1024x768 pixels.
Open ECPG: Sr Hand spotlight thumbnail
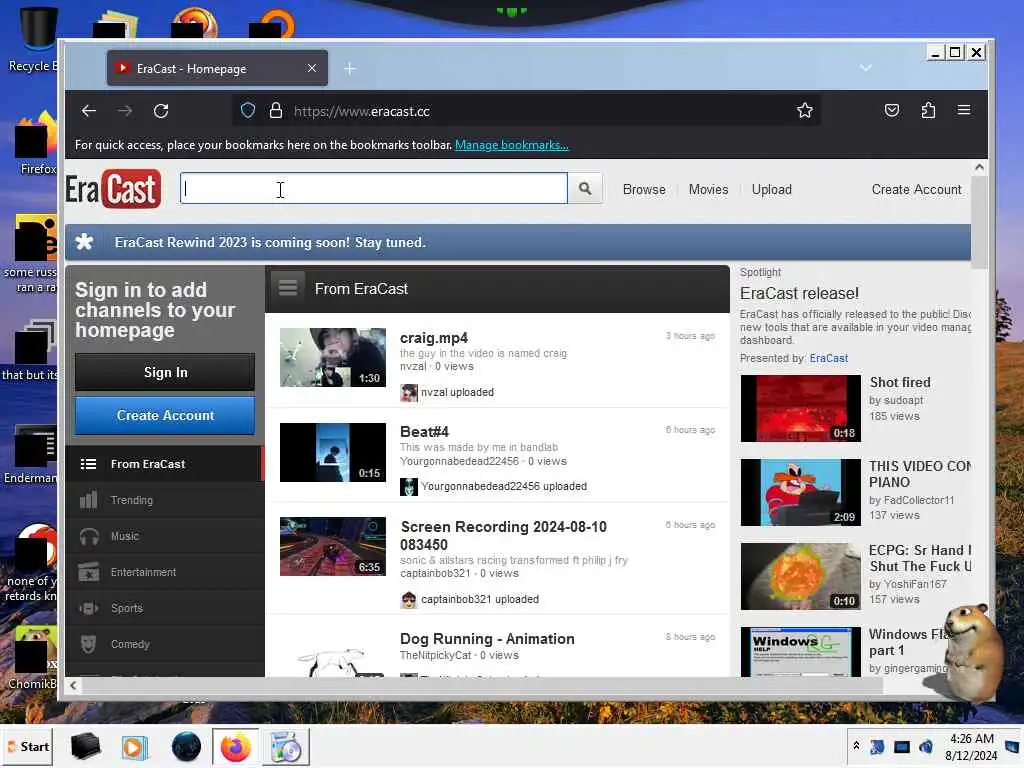coord(801,576)
